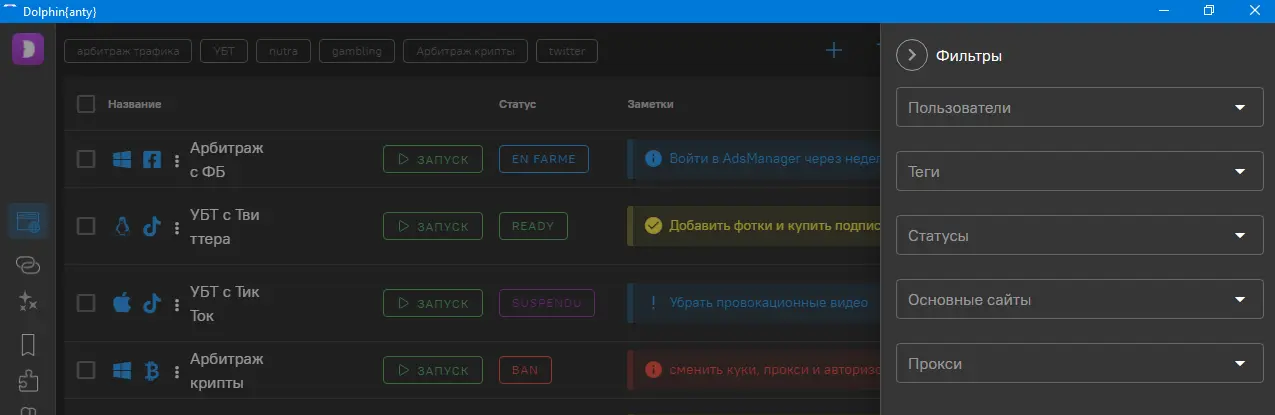
Task: Check the box for УБТ с Твиттера
Action: tap(86, 226)
